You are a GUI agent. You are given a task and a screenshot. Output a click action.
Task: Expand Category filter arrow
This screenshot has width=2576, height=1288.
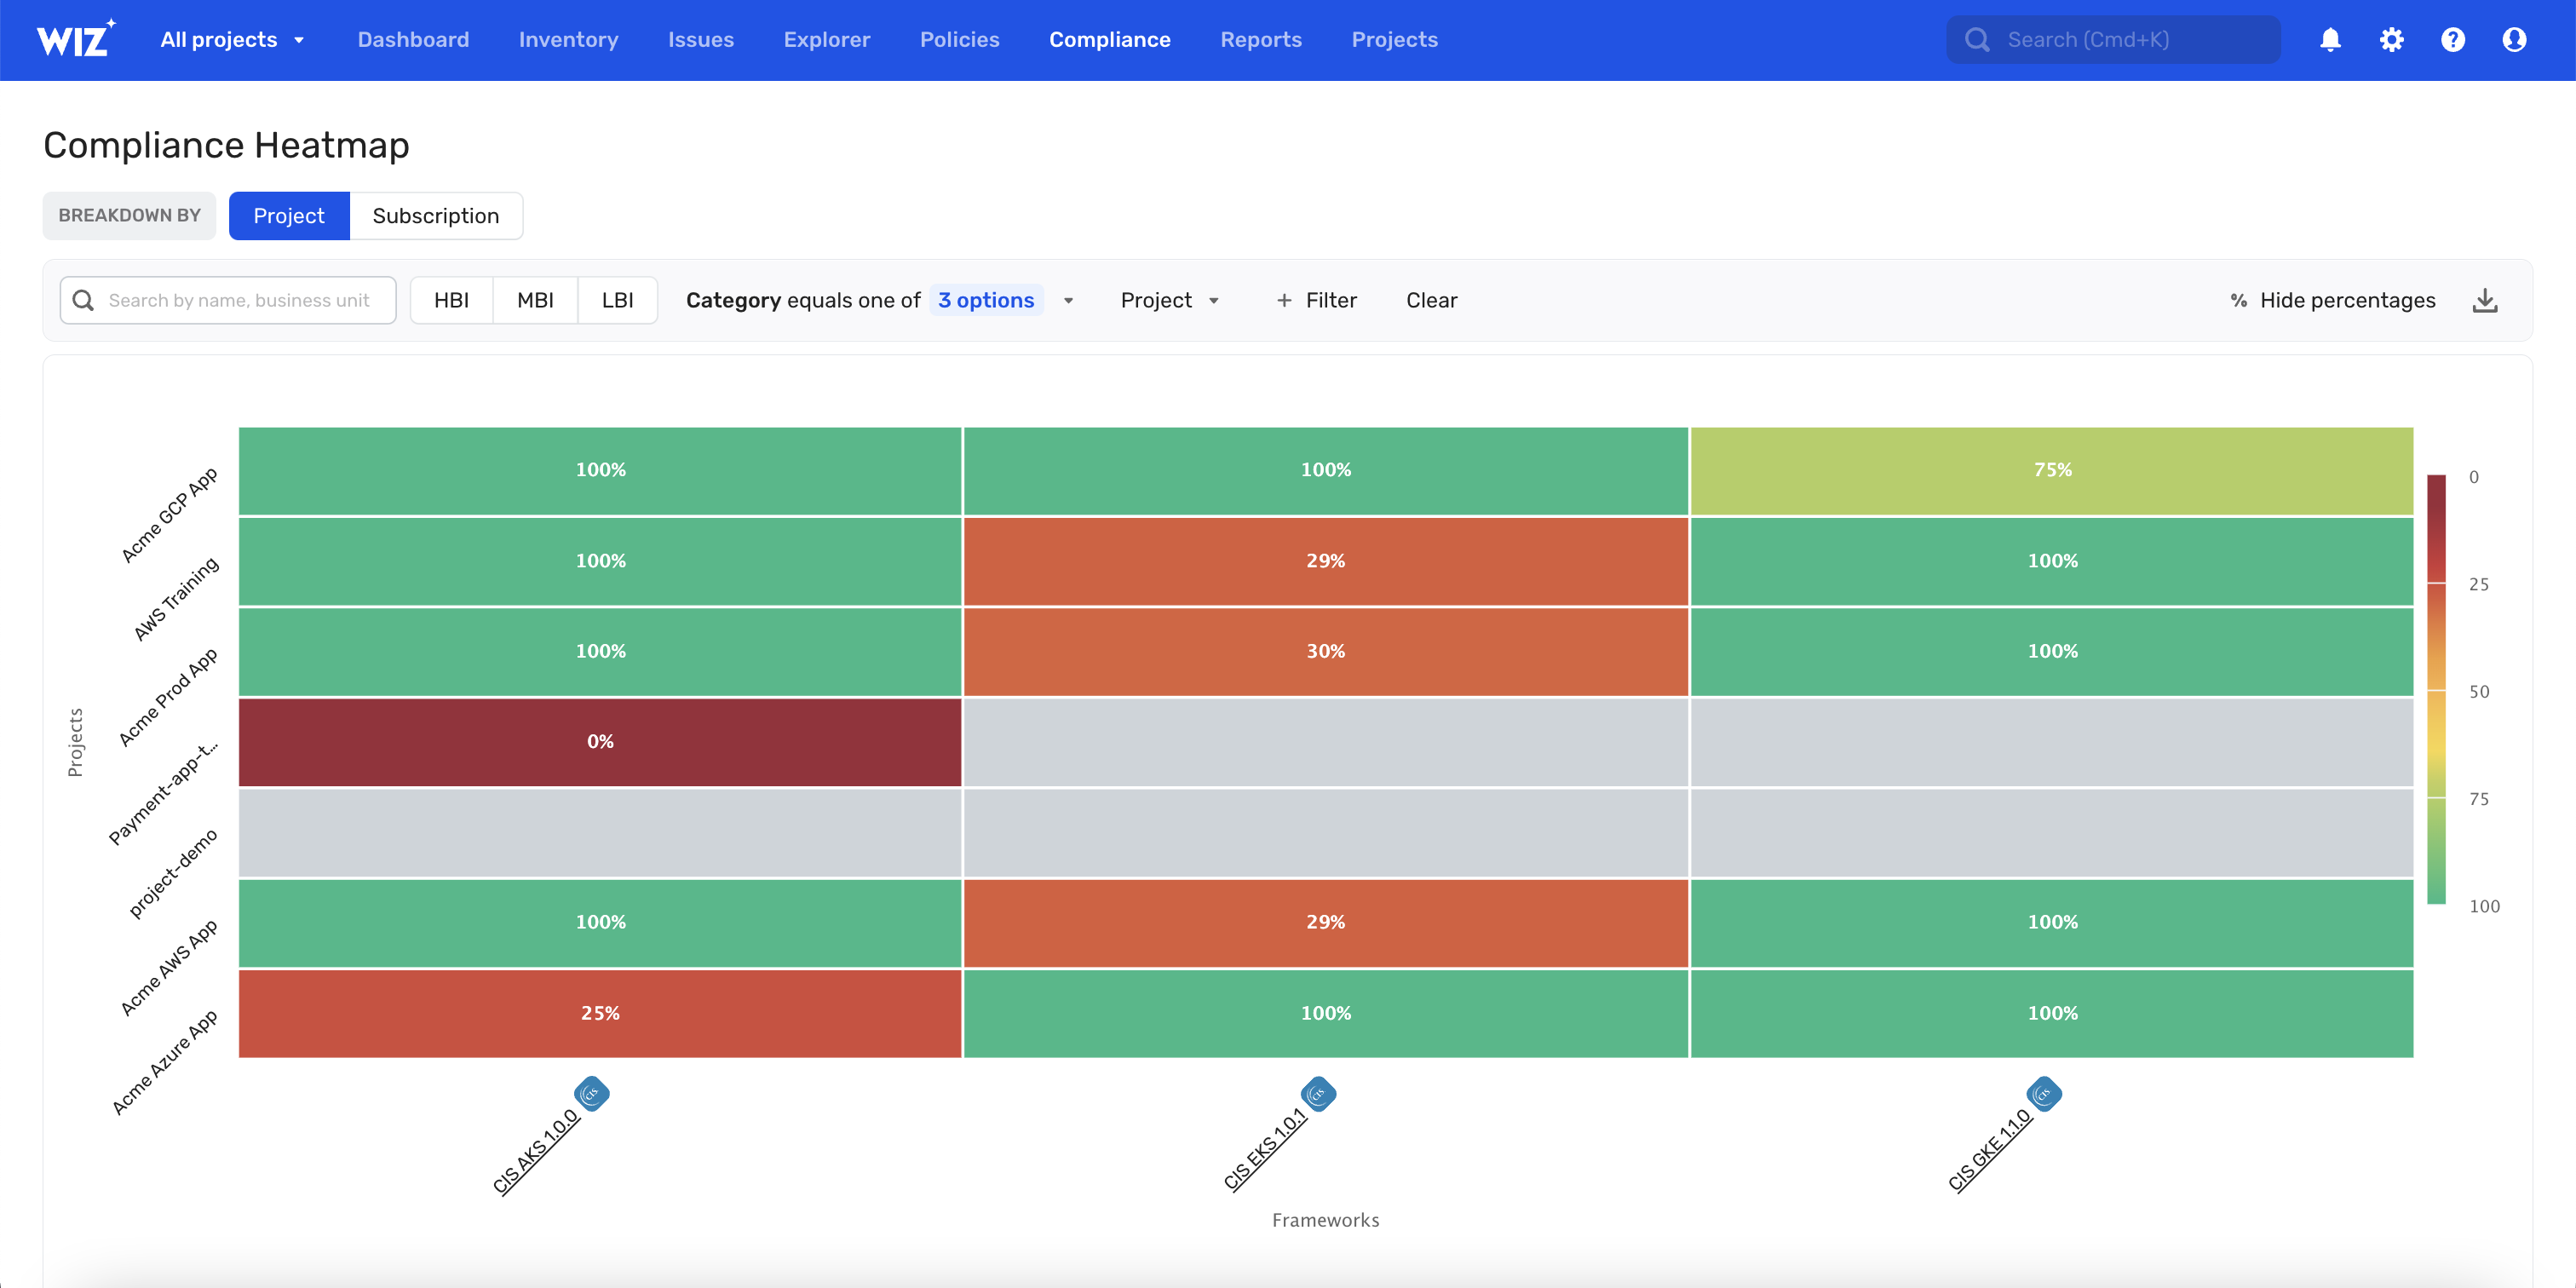pos(1068,300)
